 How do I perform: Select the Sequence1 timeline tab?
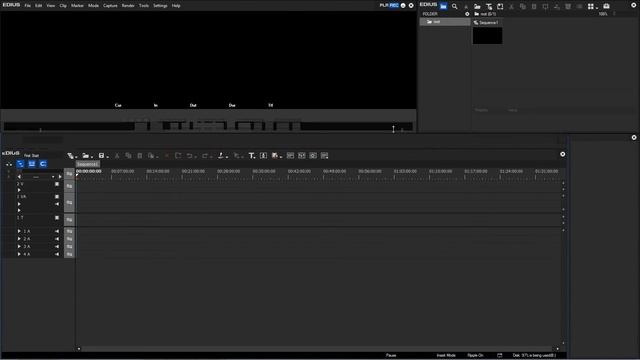click(87, 164)
